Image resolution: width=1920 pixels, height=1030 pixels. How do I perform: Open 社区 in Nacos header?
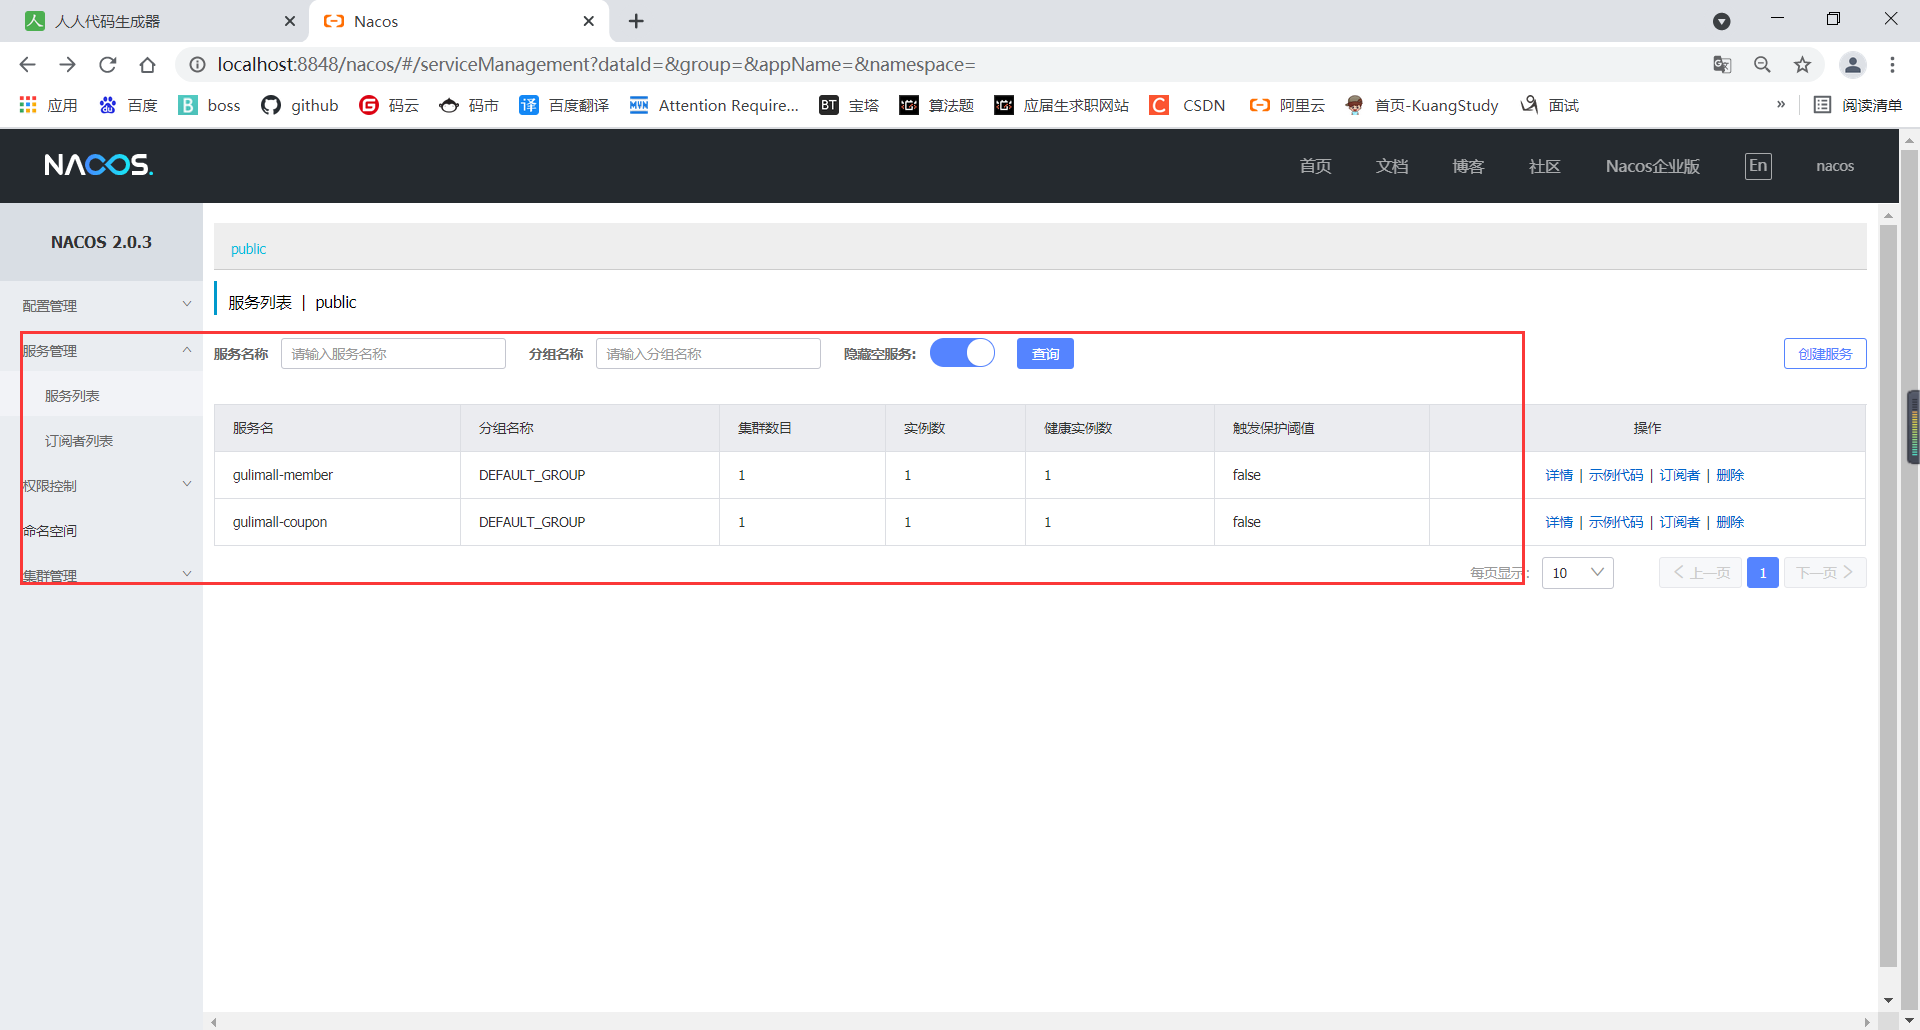point(1544,166)
